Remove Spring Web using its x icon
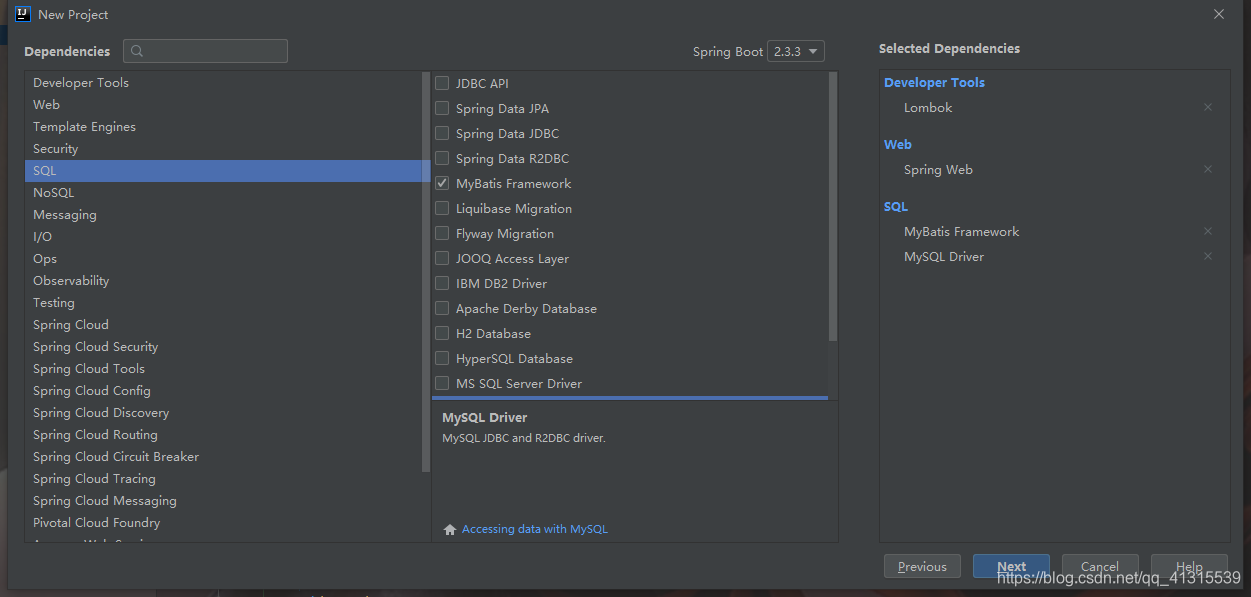The width and height of the screenshot is (1251, 597). [x=1208, y=169]
